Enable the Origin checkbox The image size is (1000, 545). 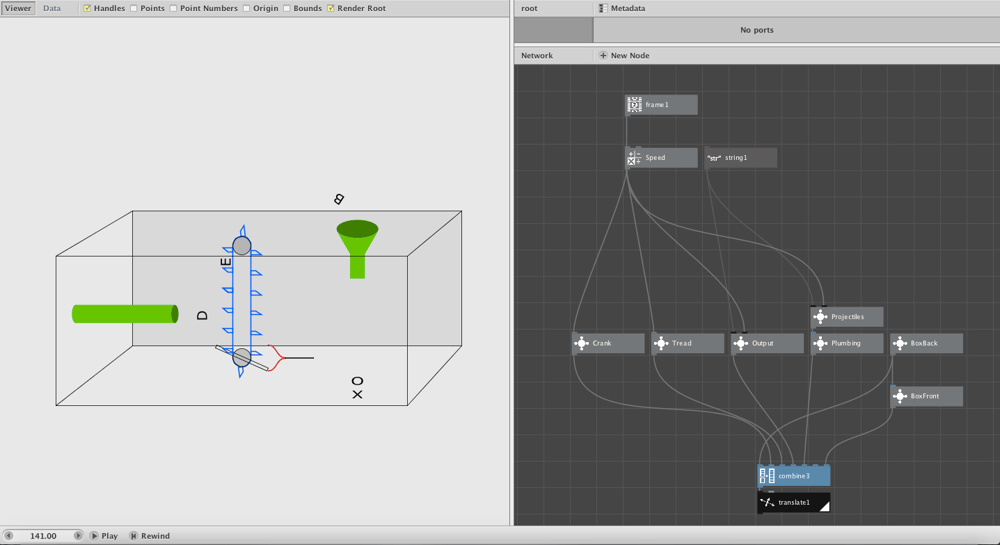pyautogui.click(x=246, y=8)
